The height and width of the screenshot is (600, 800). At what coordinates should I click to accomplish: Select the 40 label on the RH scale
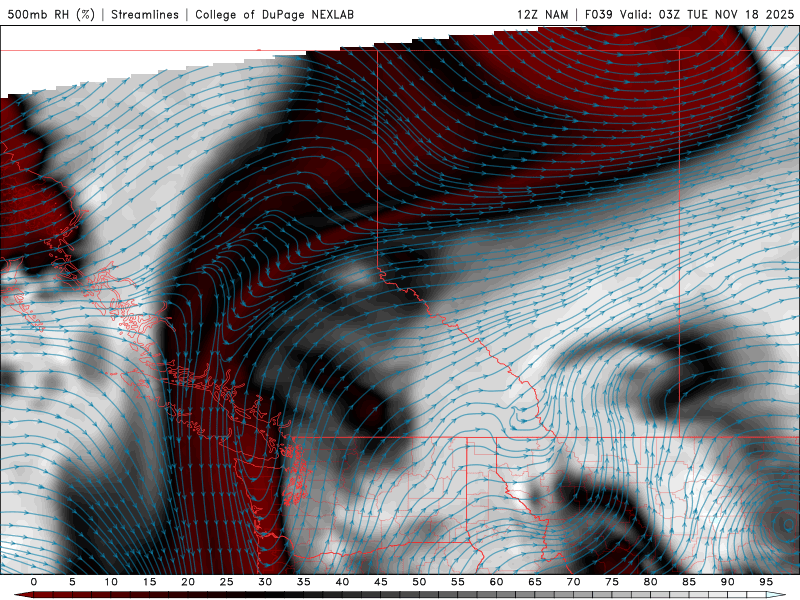click(342, 582)
